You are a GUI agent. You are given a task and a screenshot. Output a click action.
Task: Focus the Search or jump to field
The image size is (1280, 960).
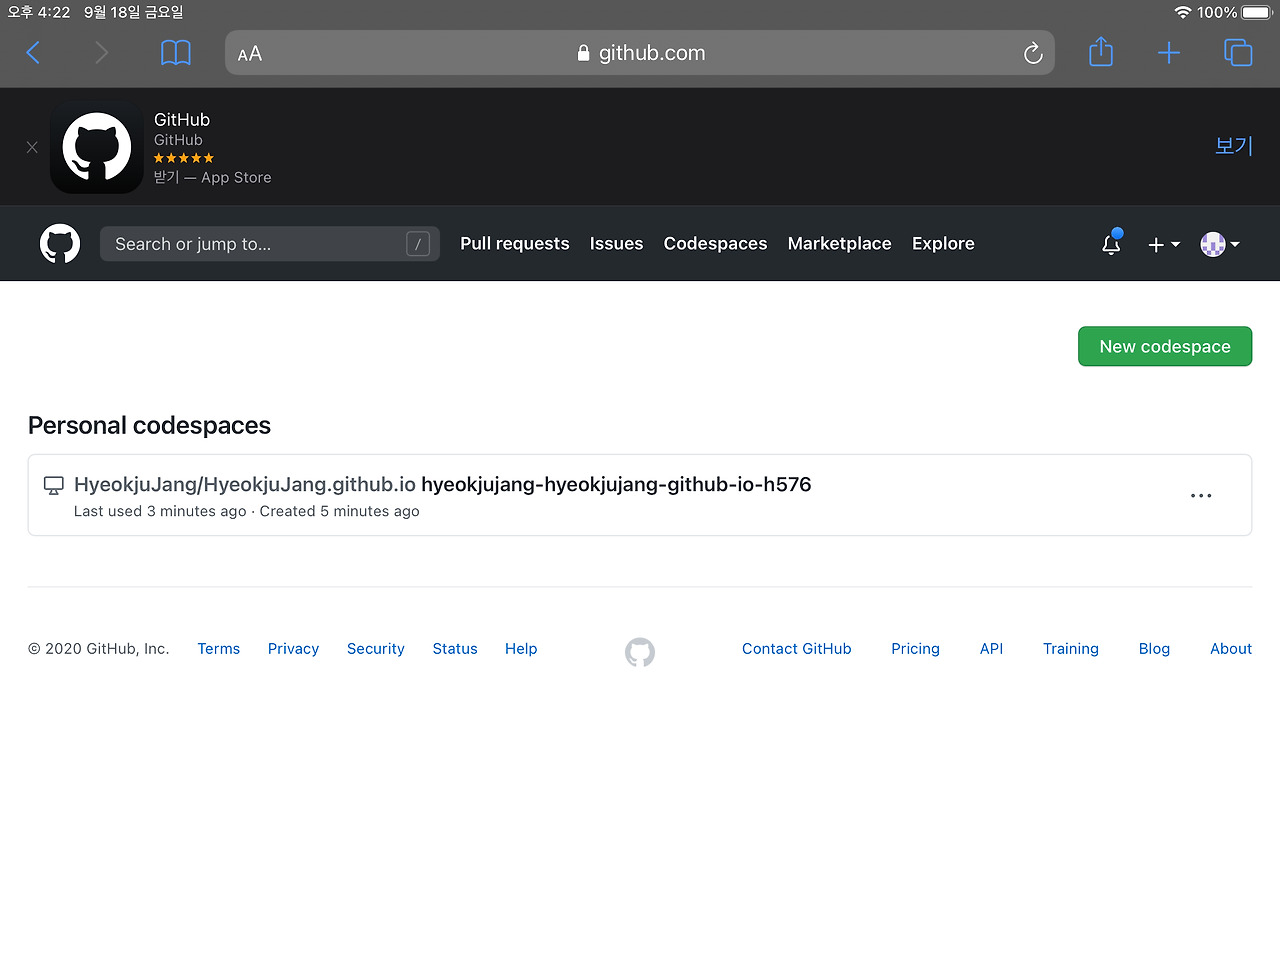pos(270,243)
